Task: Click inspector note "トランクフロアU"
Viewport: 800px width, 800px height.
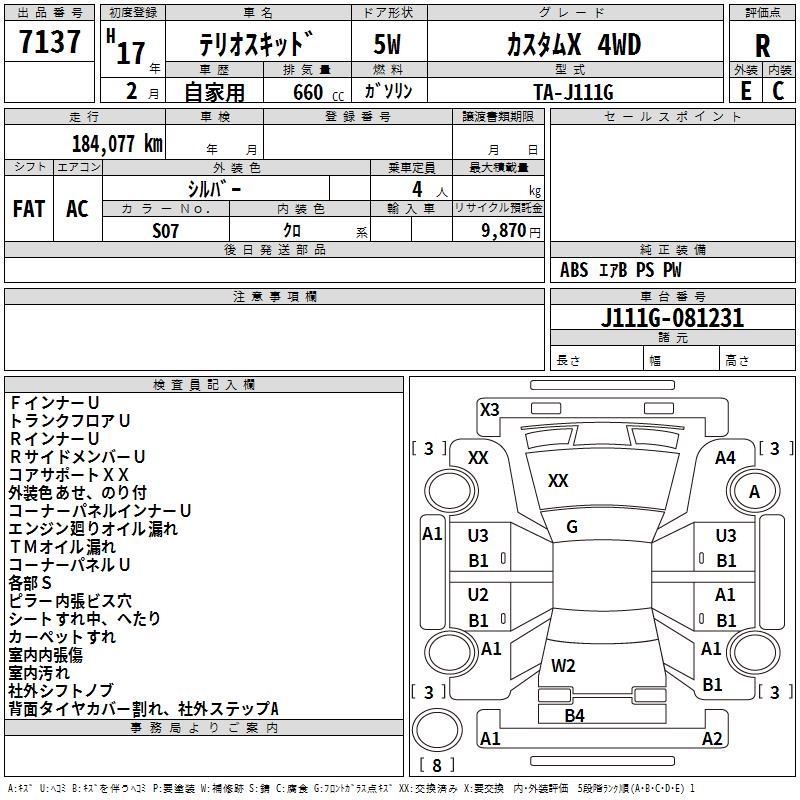Action: pyautogui.click(x=69, y=420)
